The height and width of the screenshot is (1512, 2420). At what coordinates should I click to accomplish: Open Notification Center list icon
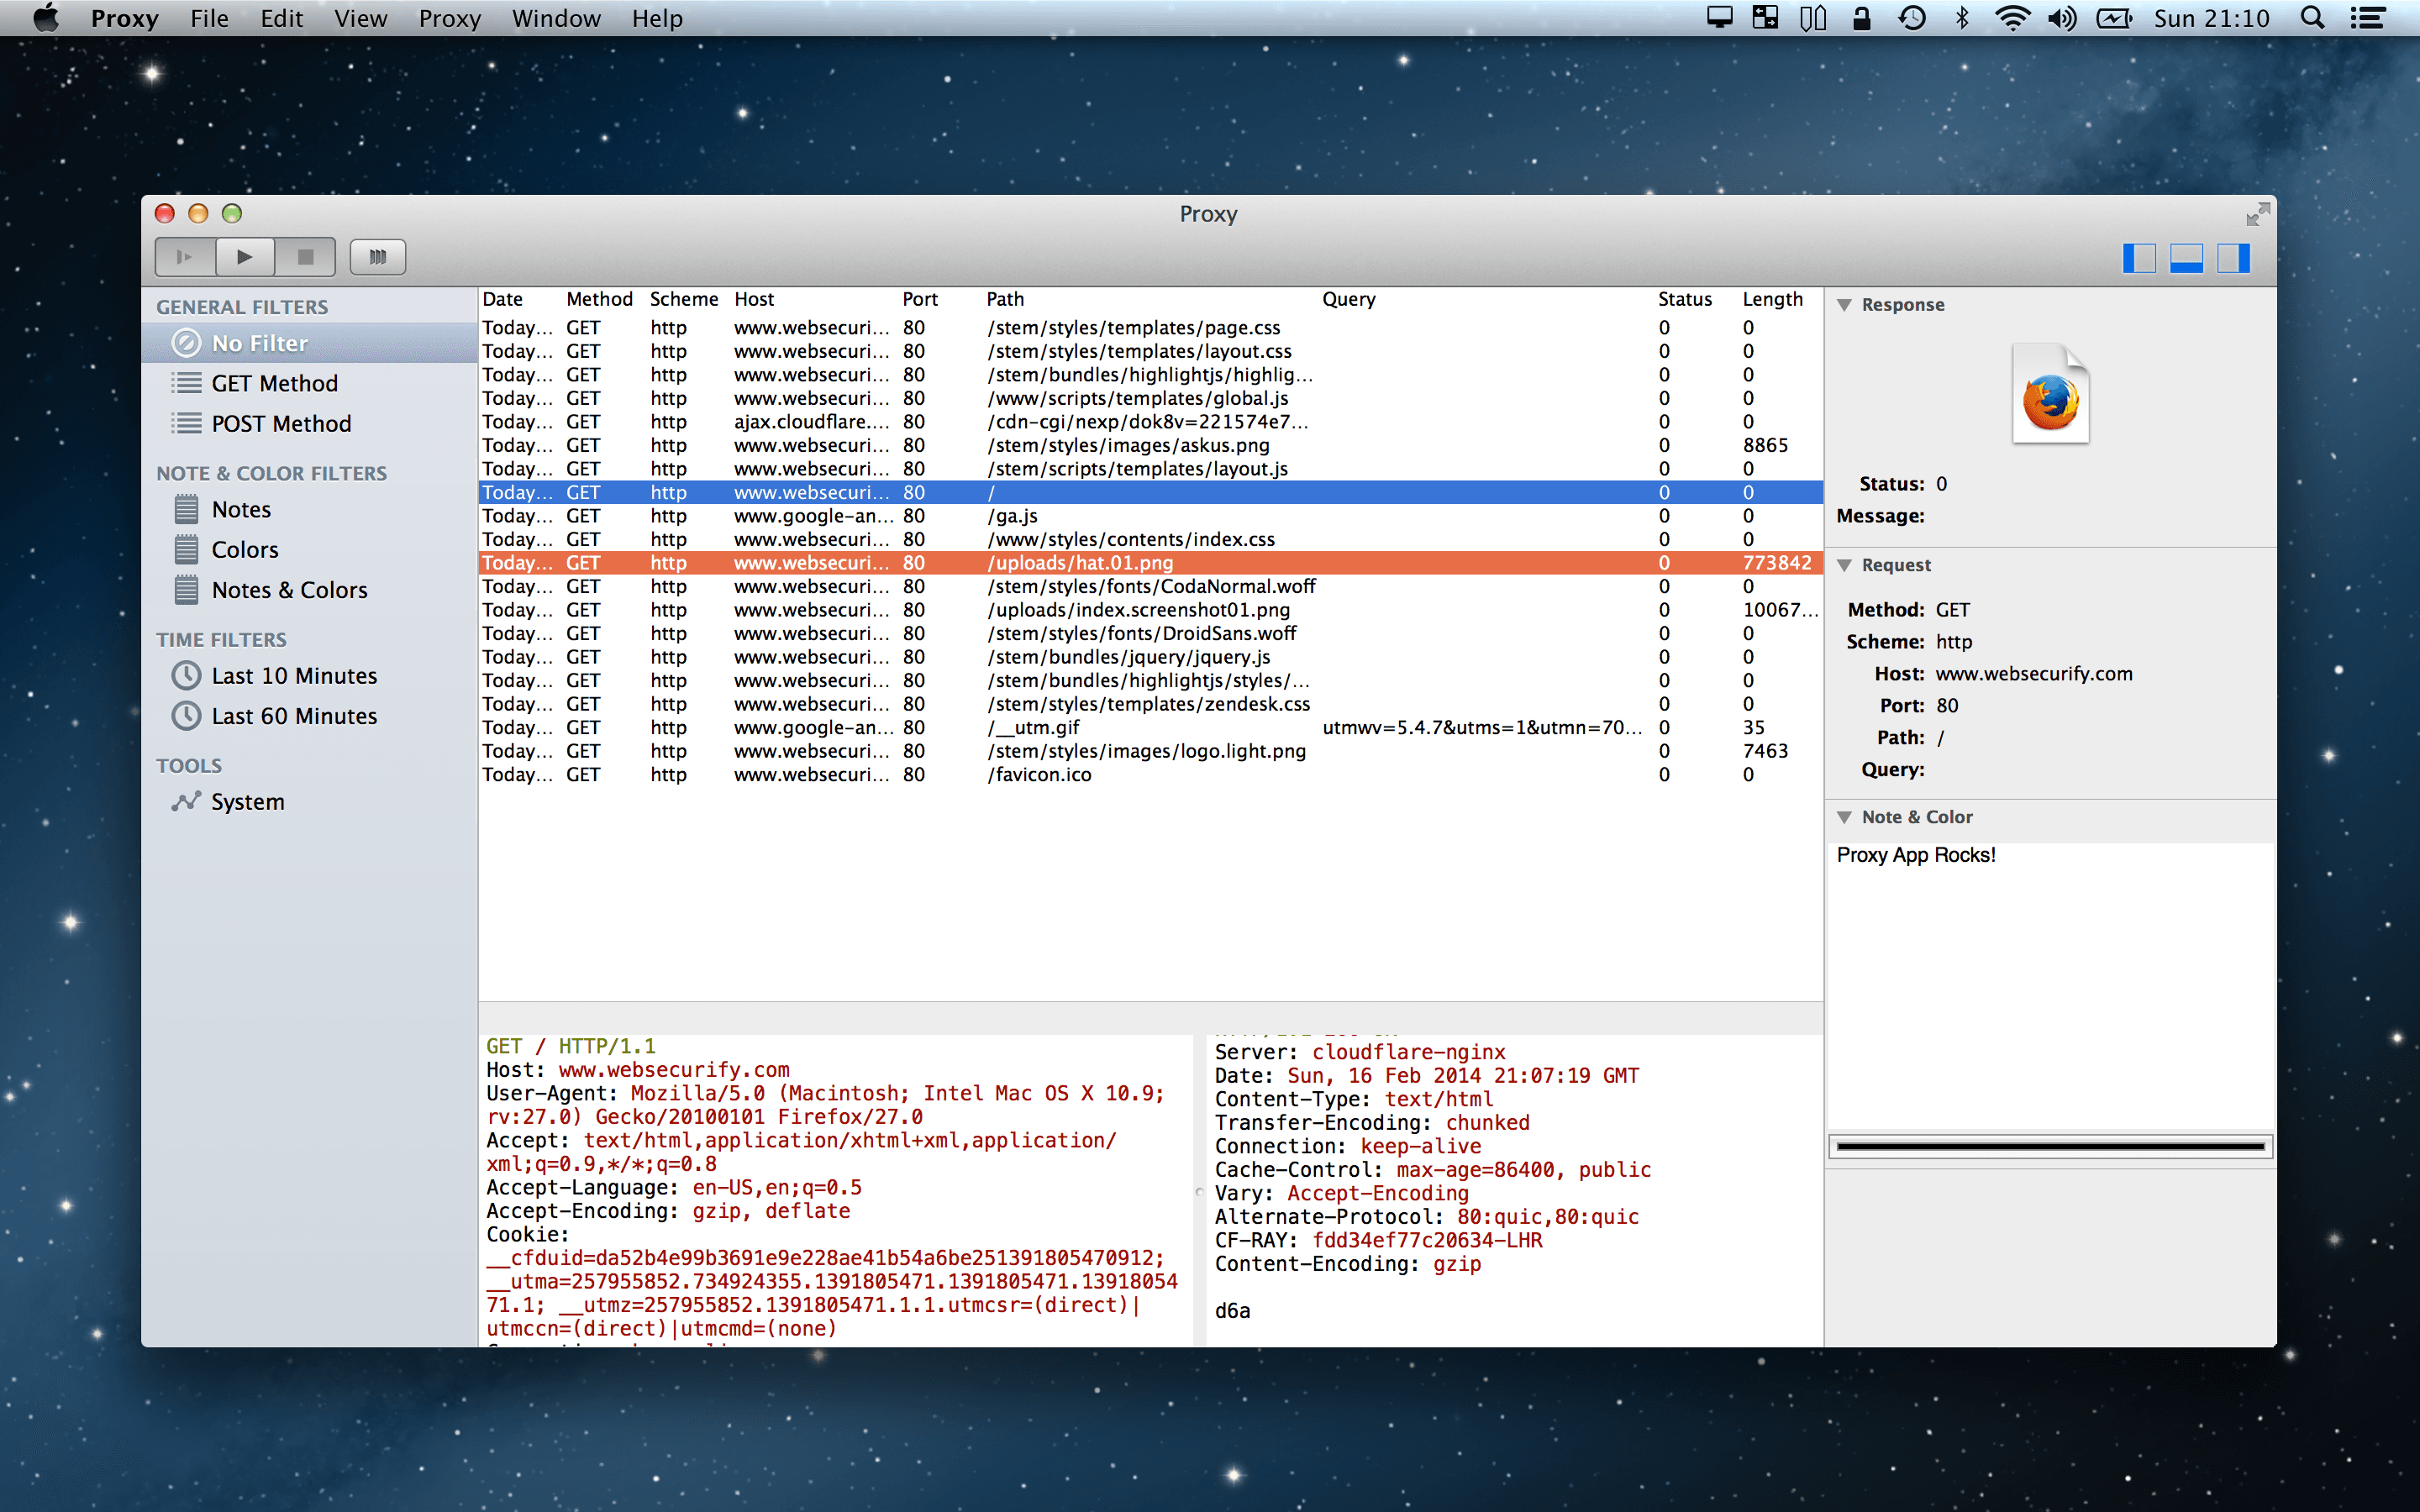2367,18
